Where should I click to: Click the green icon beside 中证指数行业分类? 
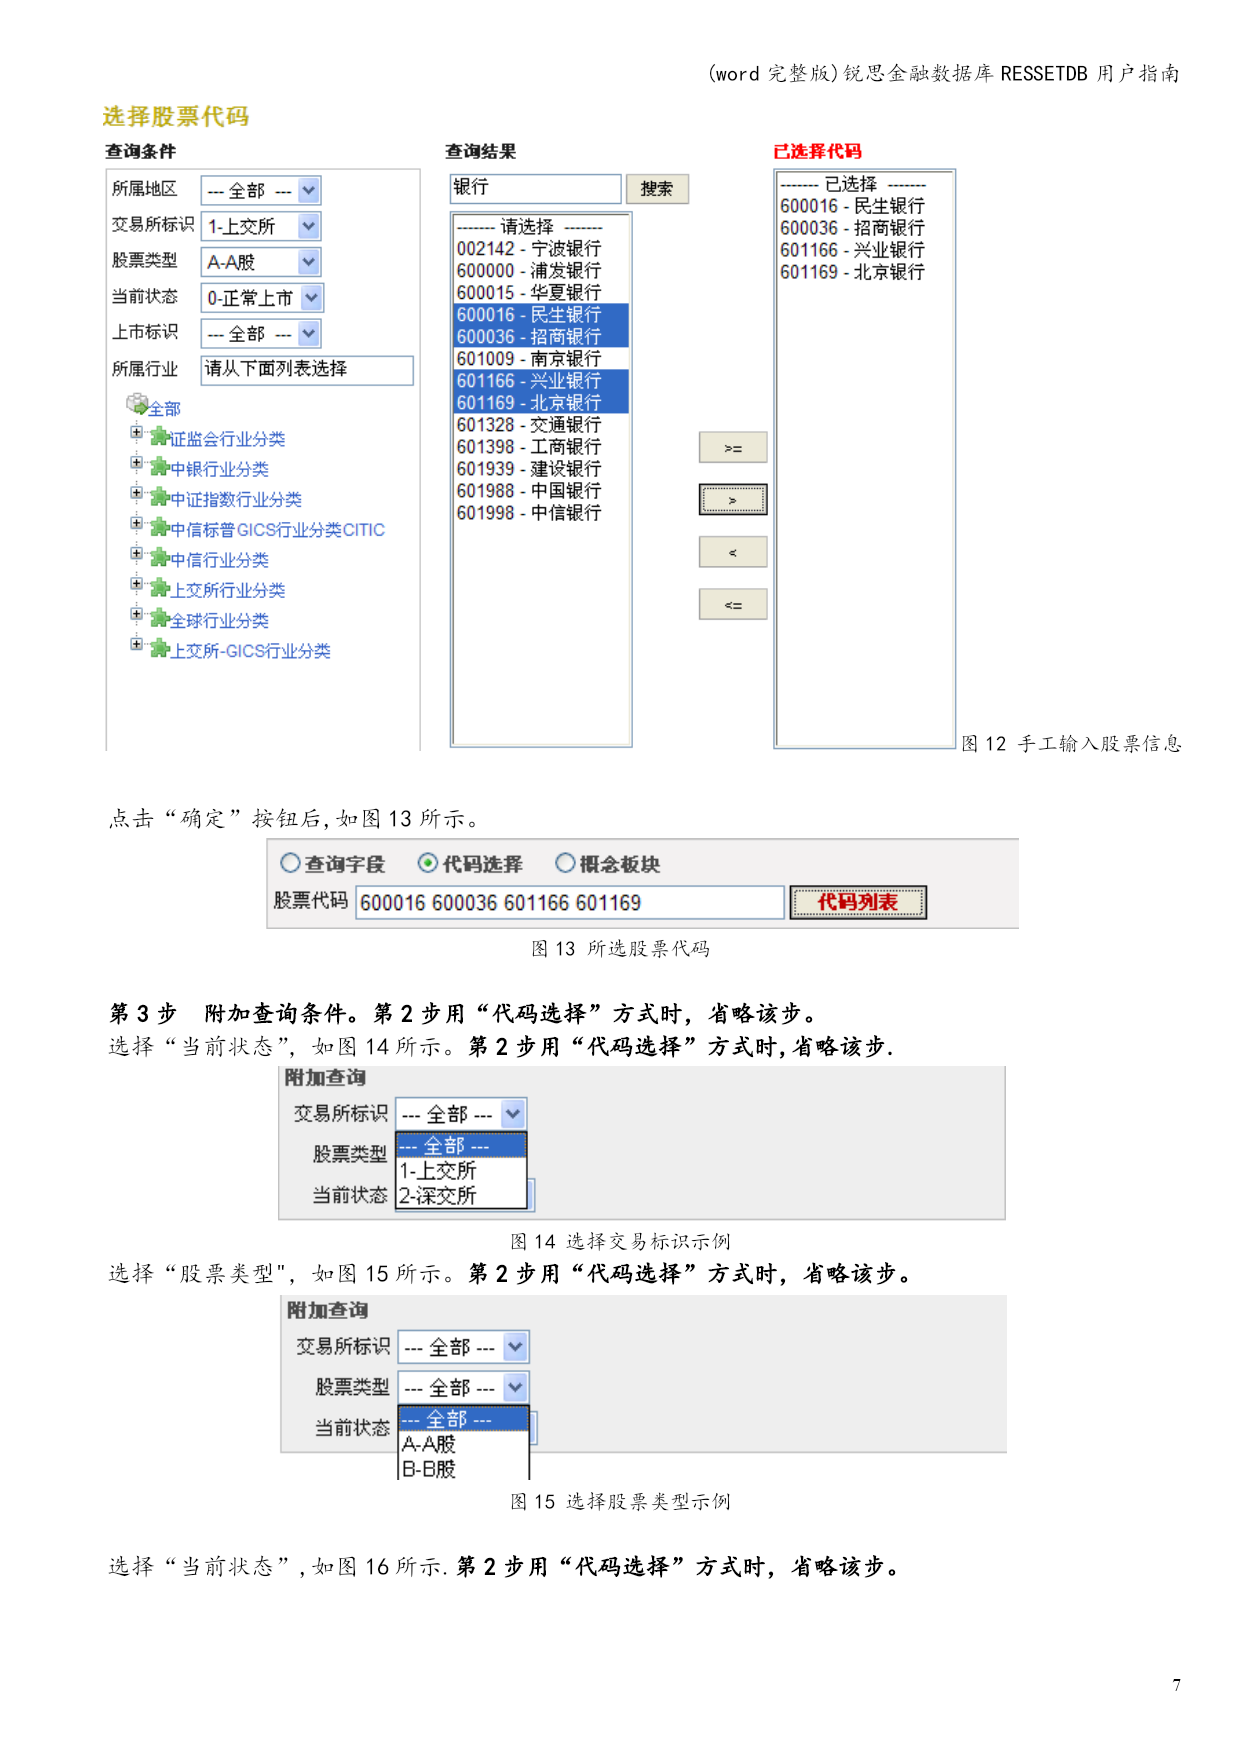159,497
